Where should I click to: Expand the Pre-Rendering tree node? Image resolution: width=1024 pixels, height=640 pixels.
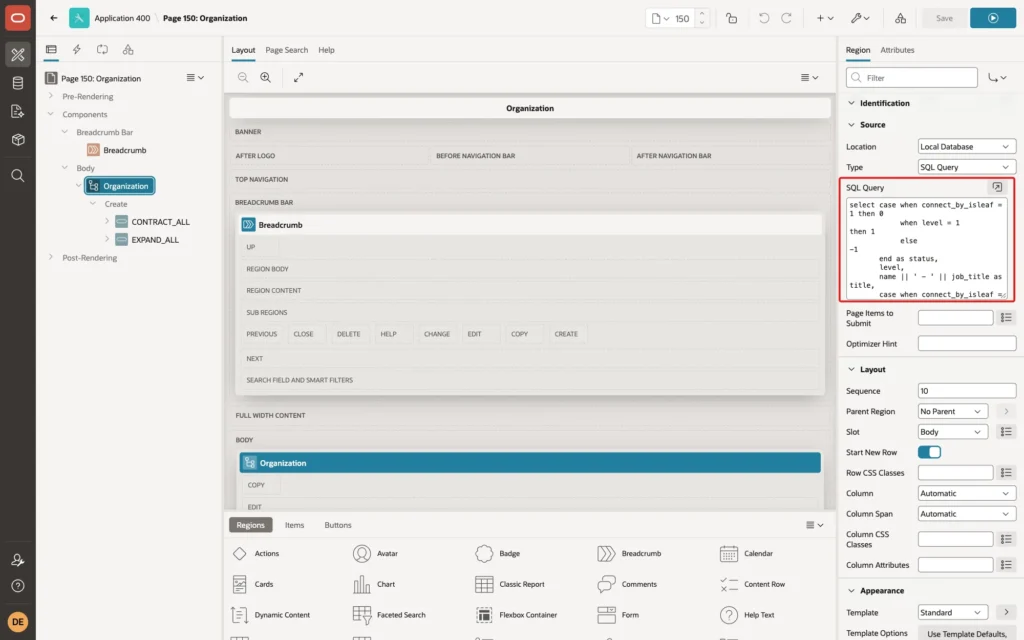(x=51, y=96)
